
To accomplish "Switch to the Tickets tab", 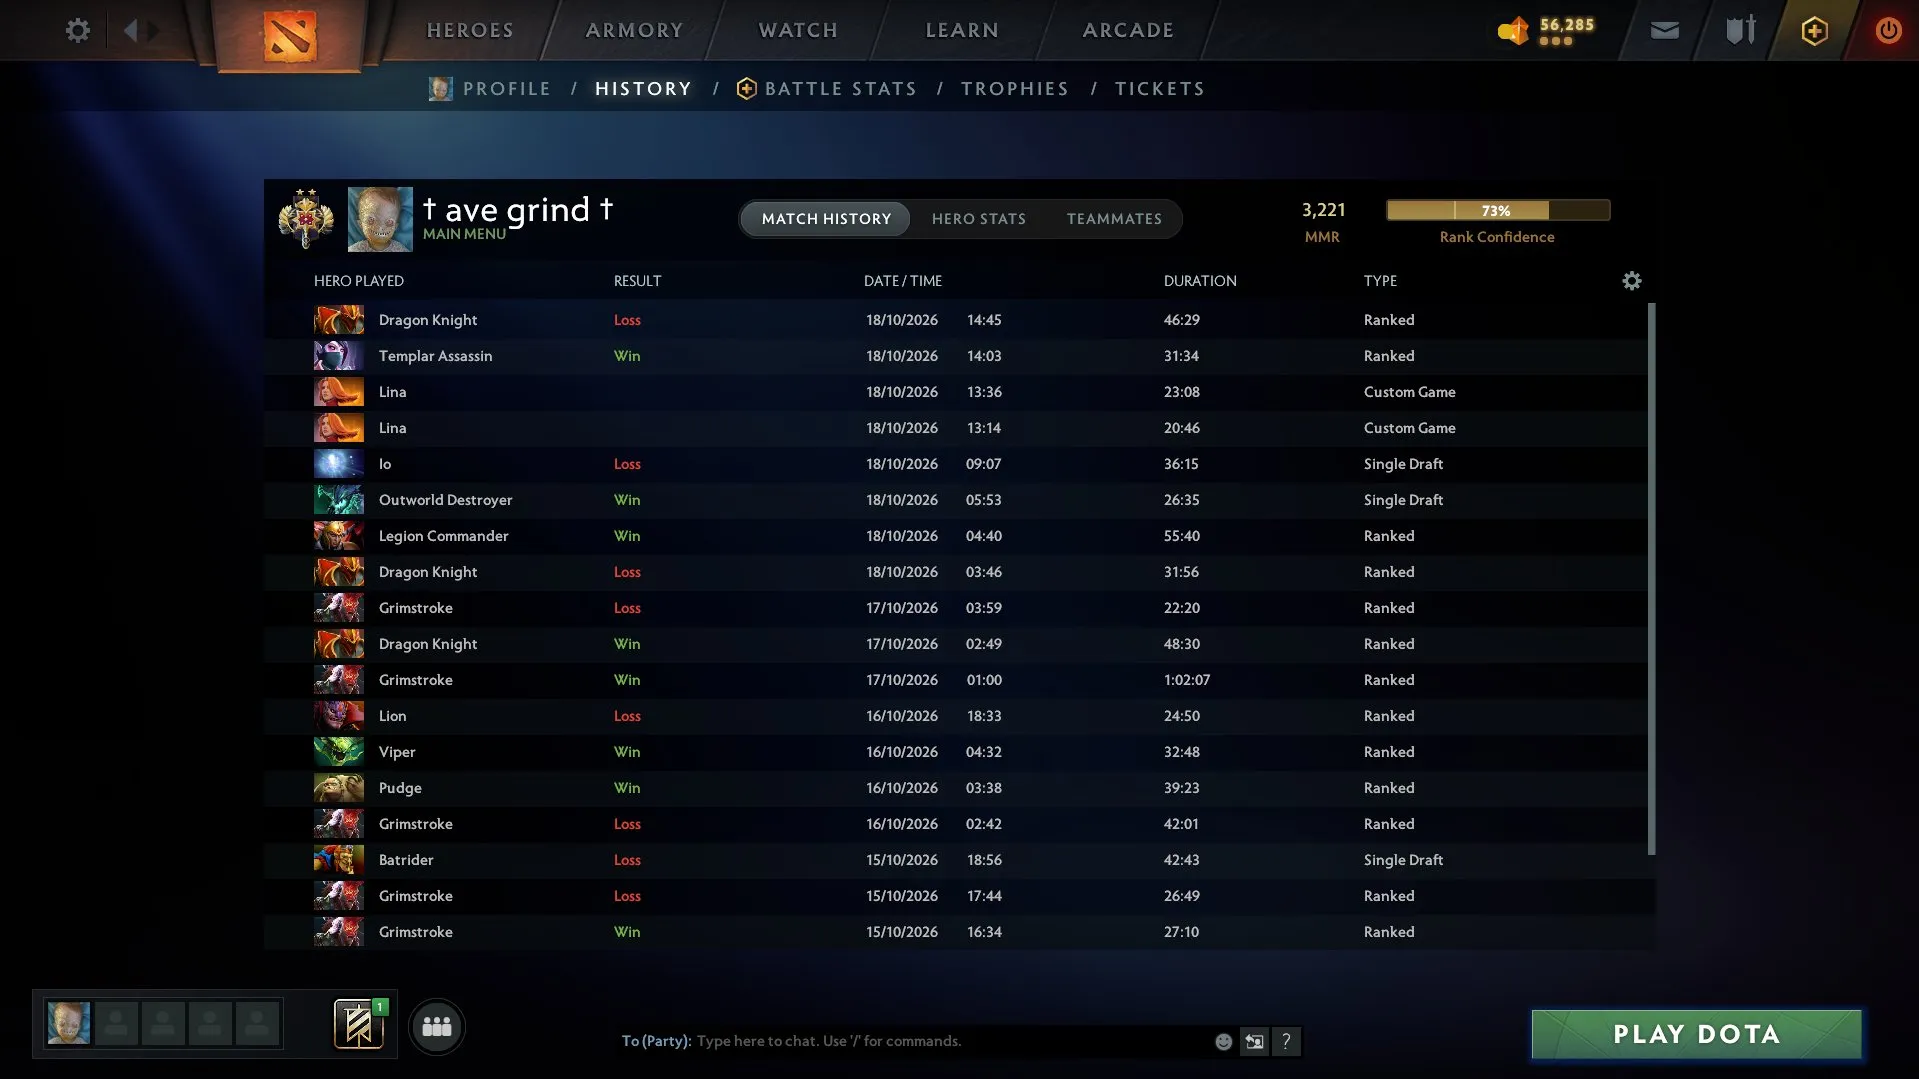I will point(1160,89).
